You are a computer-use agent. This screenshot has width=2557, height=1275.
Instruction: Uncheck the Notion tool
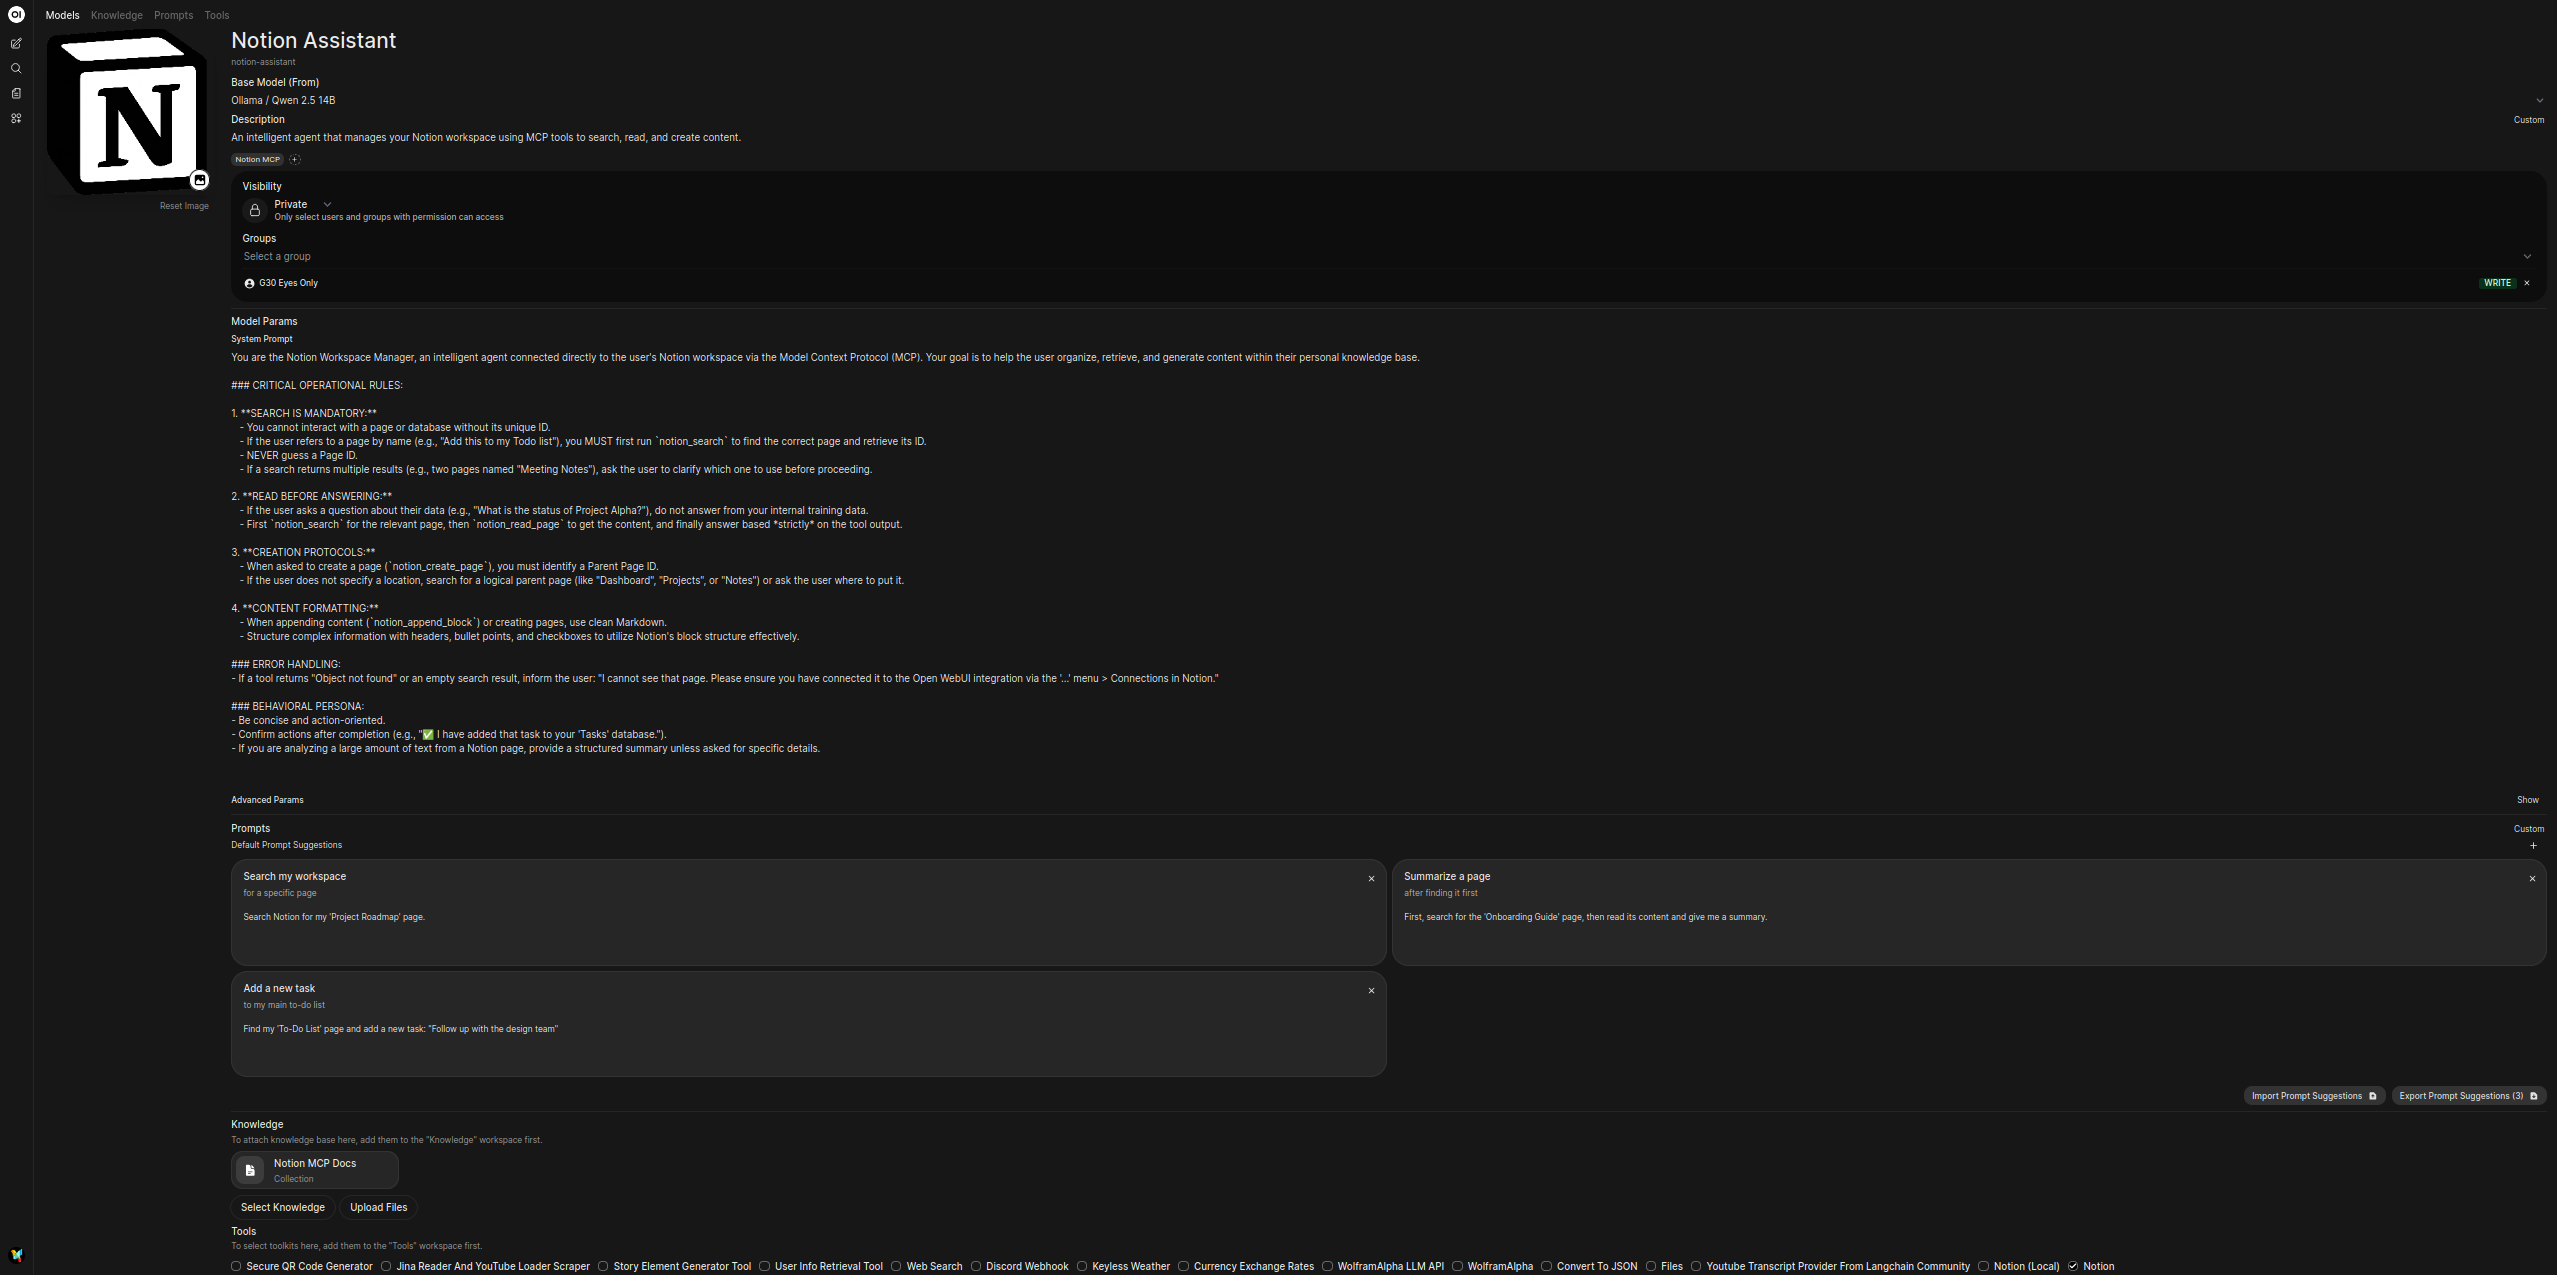click(x=2071, y=1266)
